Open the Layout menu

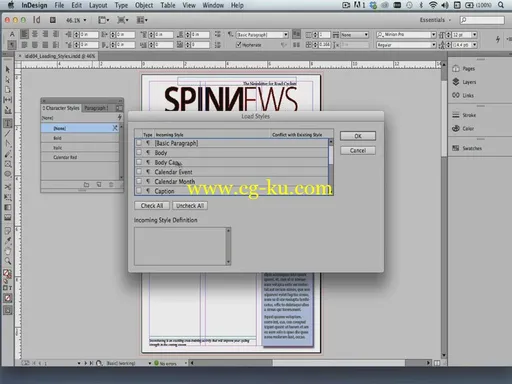tap(98, 5)
